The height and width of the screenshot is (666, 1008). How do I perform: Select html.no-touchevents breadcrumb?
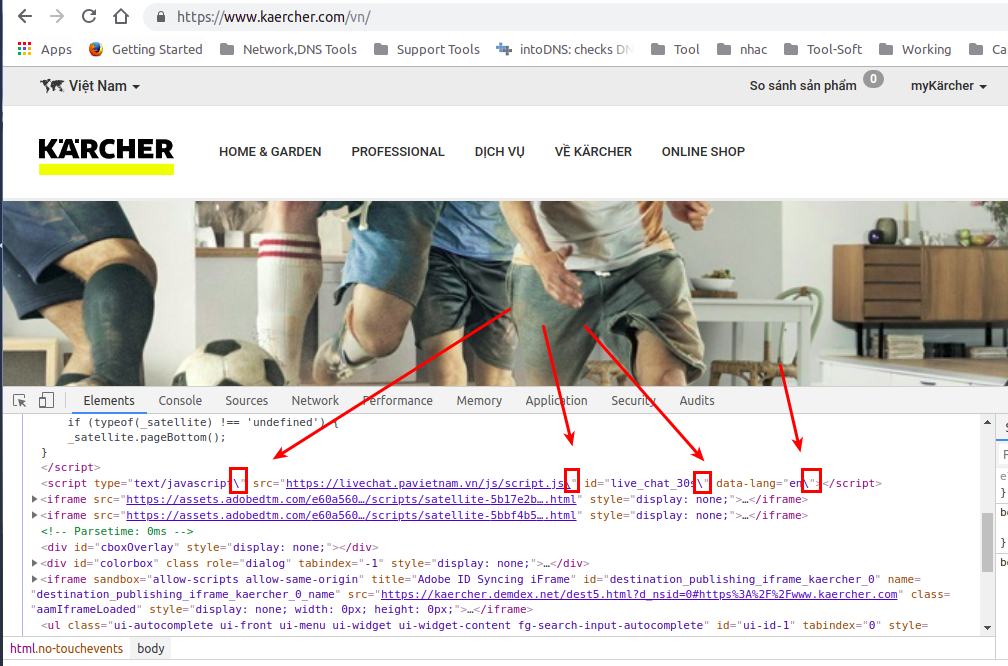66,649
